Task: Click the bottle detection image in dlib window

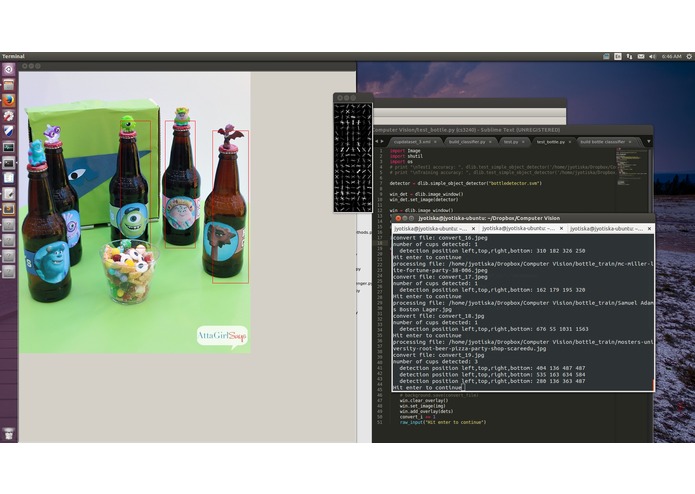Action: pos(134,213)
